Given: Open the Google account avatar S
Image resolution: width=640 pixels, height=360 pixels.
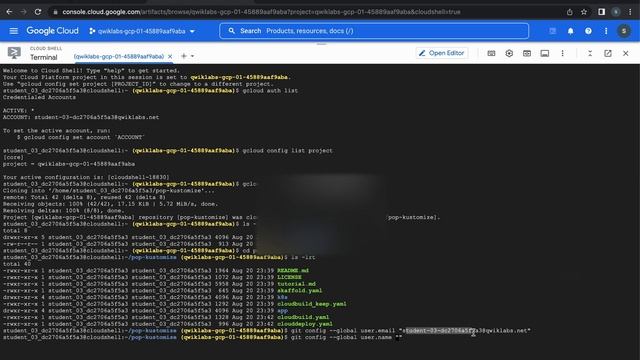Looking at the screenshot, I should click(624, 31).
